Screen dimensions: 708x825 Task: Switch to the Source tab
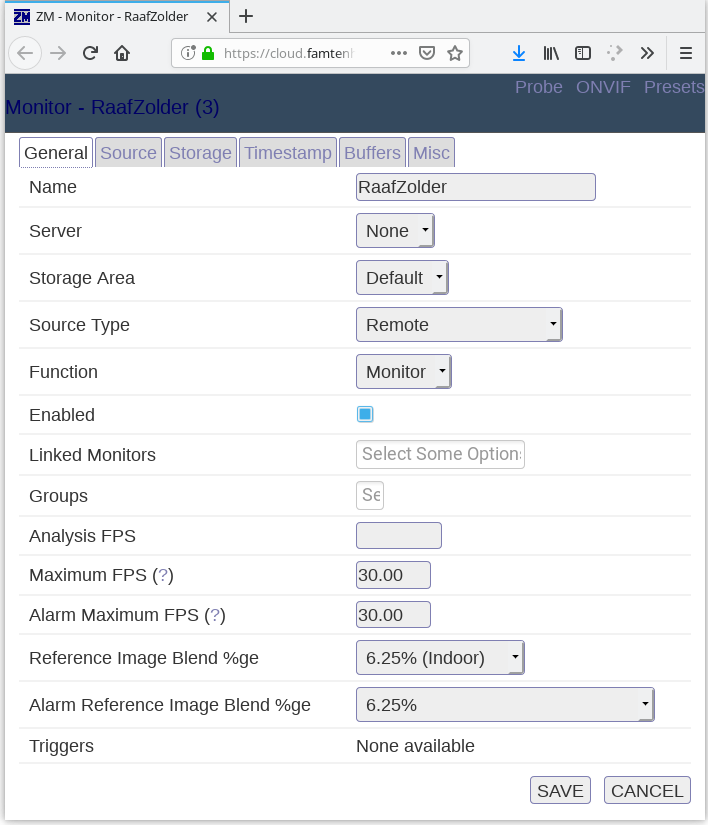(128, 153)
